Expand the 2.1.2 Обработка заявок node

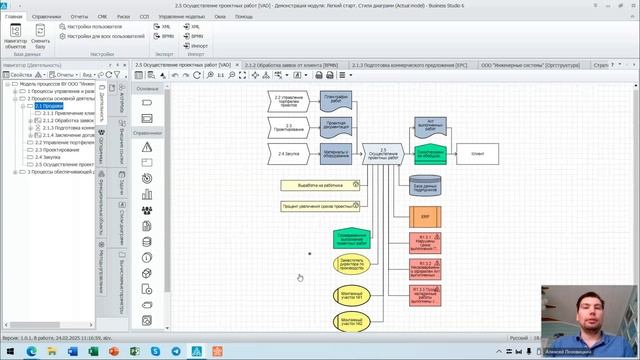[30, 121]
